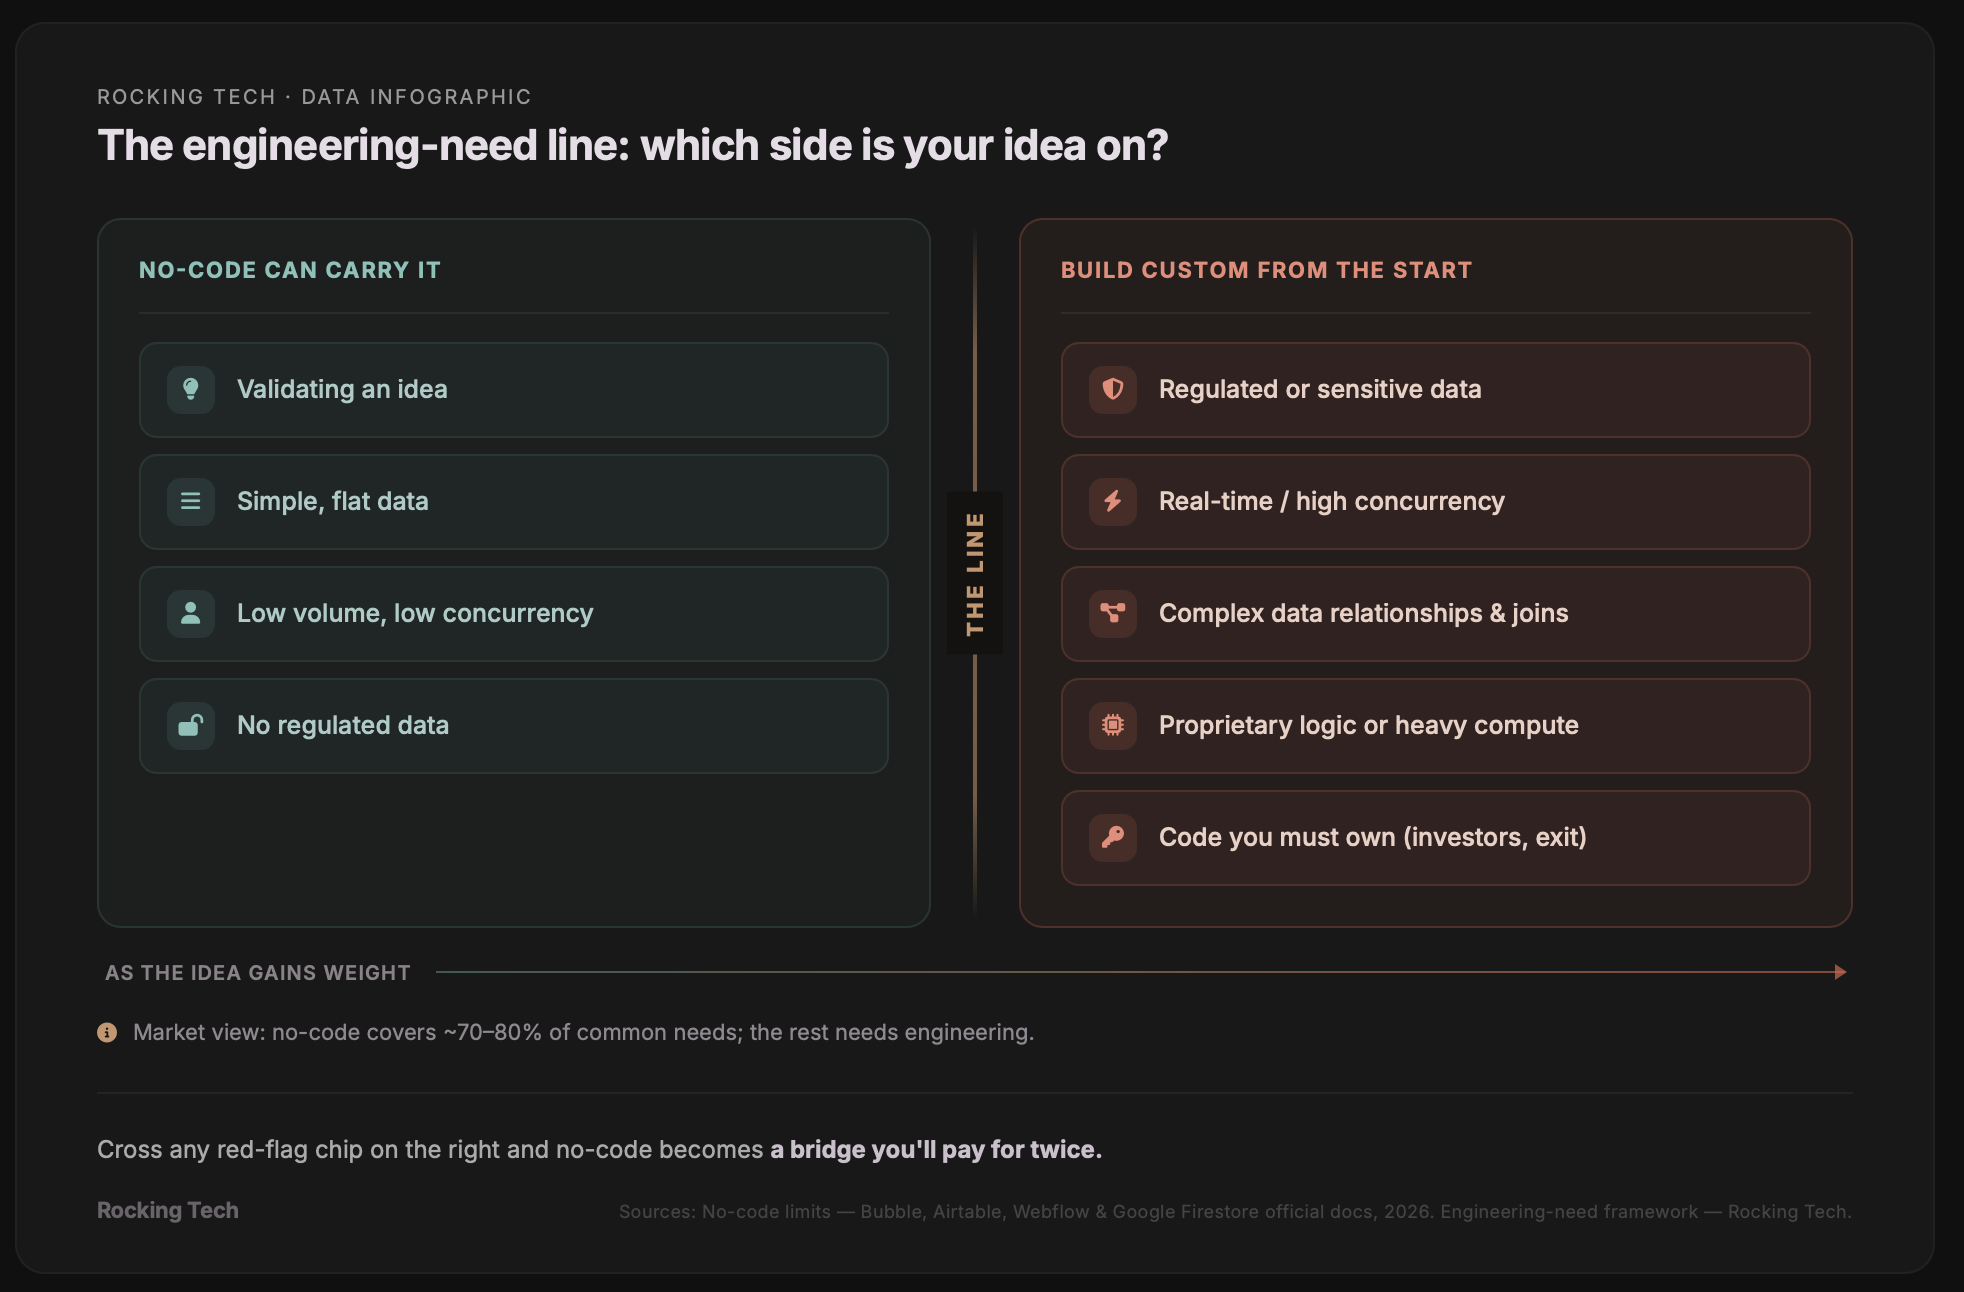
Task: Click the AS THE IDEA GAINS WEIGHT label
Action: click(258, 973)
